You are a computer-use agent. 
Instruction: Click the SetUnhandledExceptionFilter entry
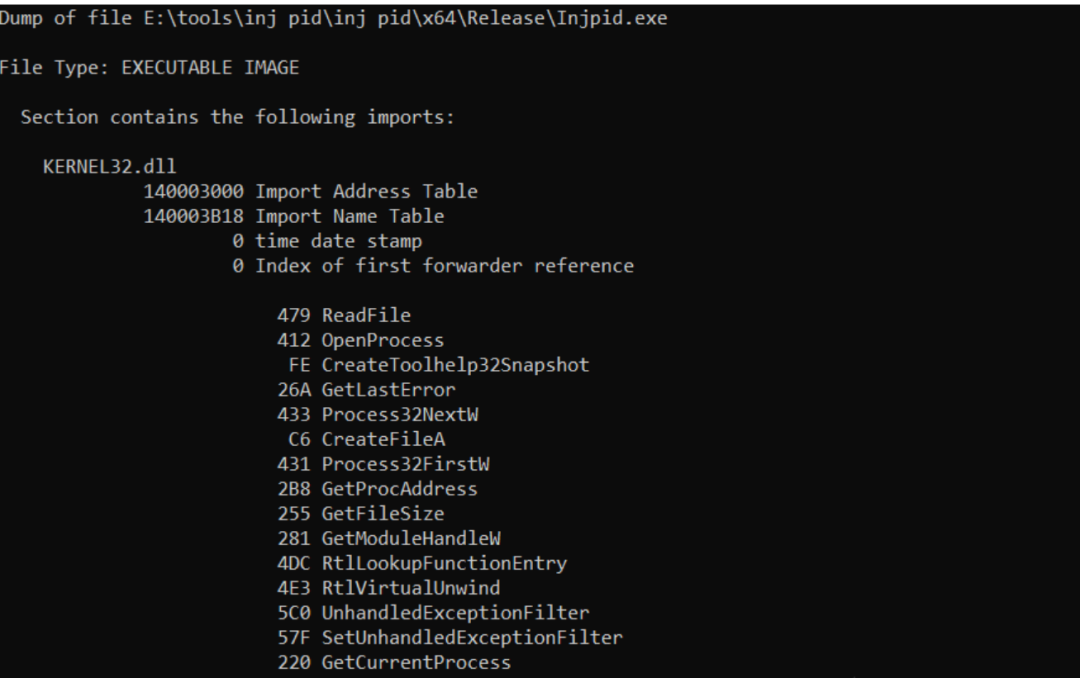[x=450, y=638]
